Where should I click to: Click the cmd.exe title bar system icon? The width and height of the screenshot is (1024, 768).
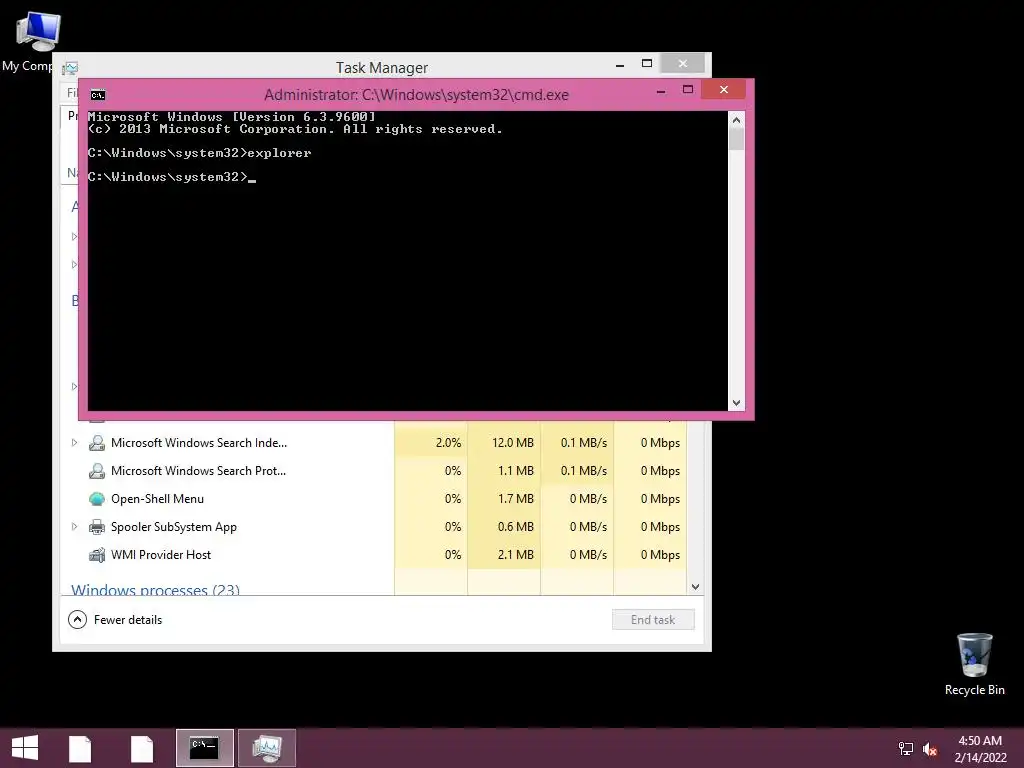coord(98,95)
